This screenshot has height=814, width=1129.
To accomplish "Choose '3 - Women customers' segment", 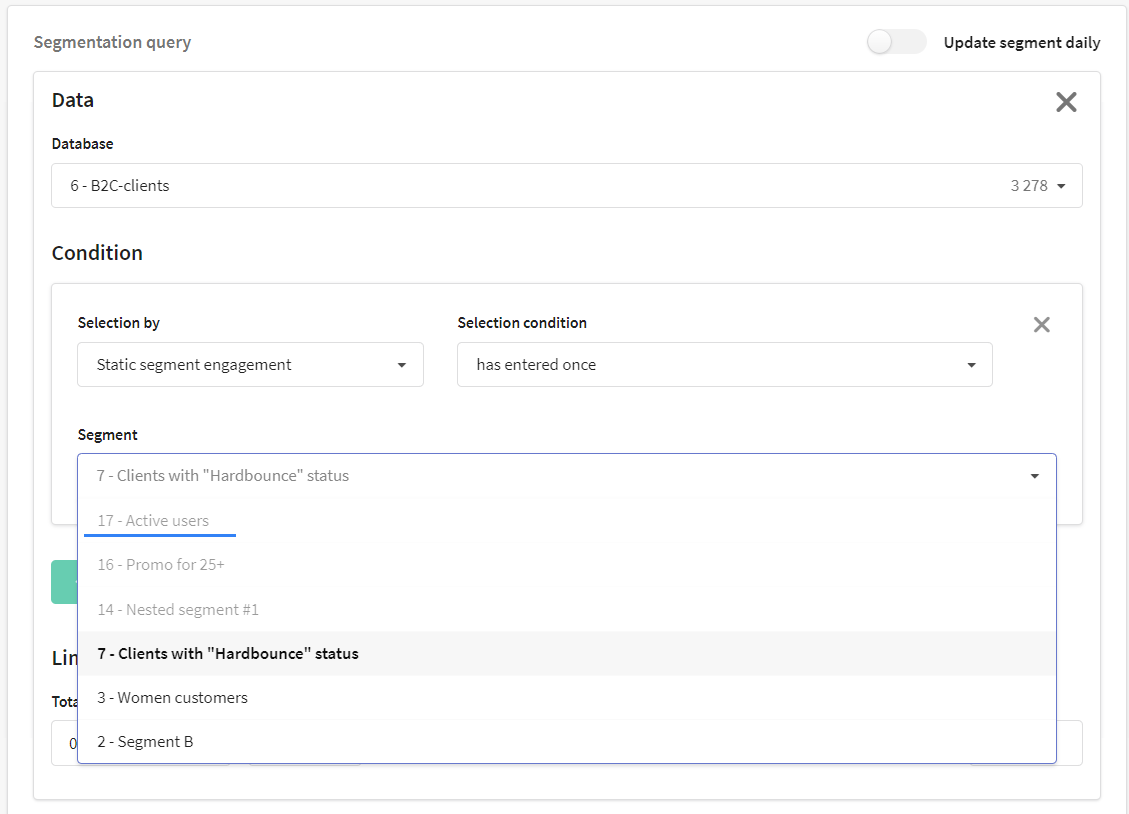I will tap(172, 698).
